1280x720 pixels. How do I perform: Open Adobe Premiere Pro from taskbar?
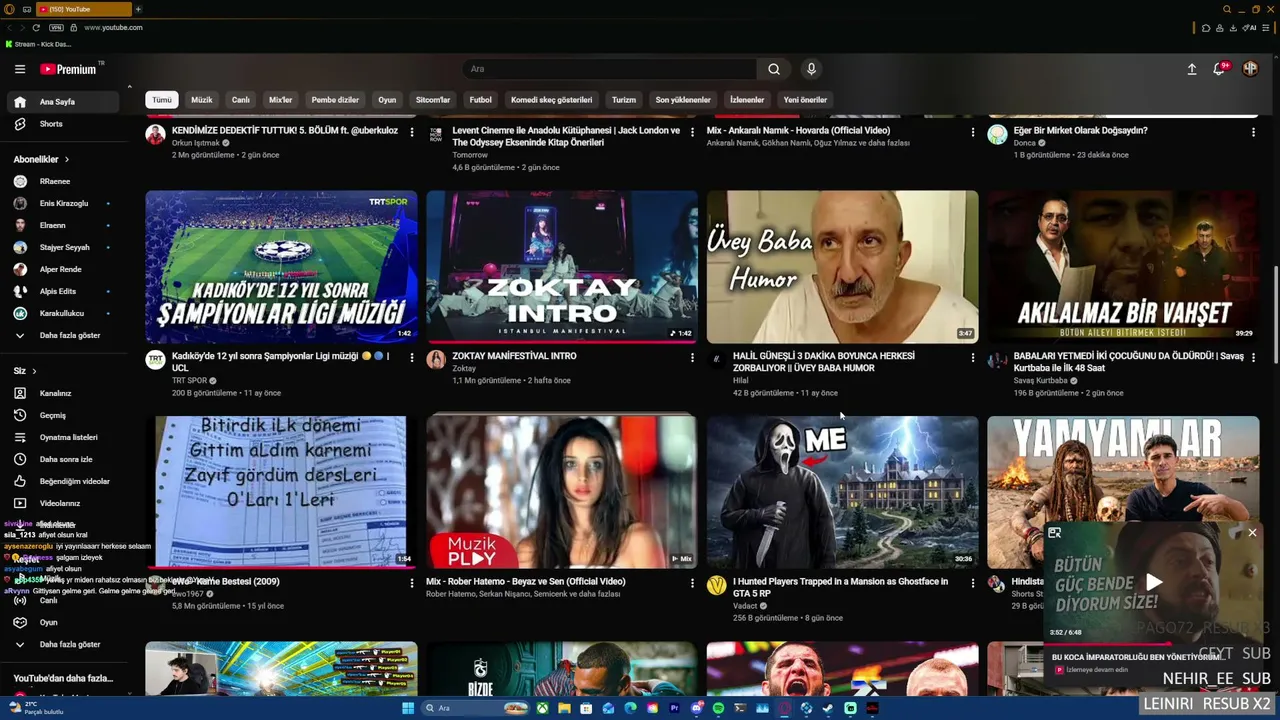[674, 708]
